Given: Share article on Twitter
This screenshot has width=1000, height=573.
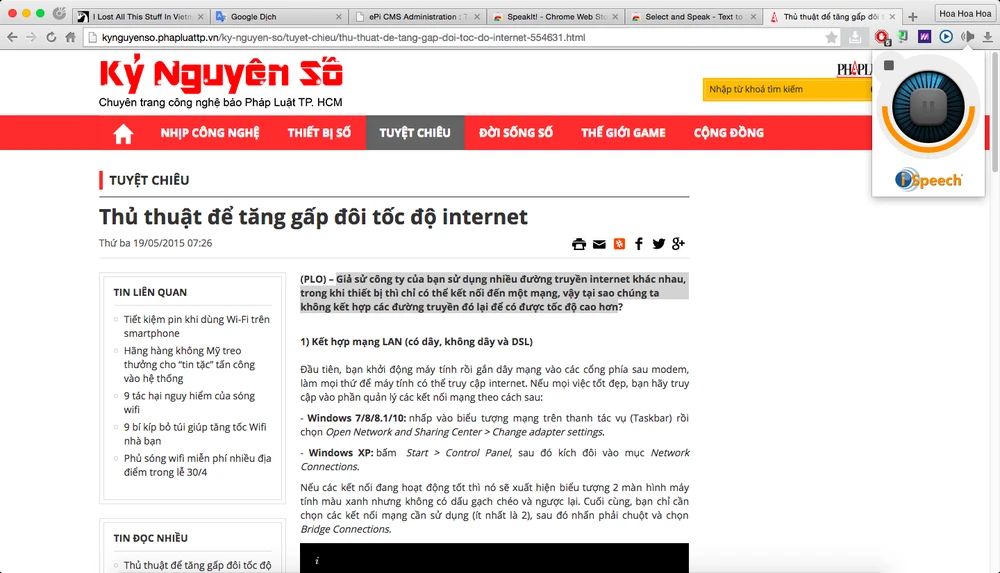Looking at the screenshot, I should [658, 244].
